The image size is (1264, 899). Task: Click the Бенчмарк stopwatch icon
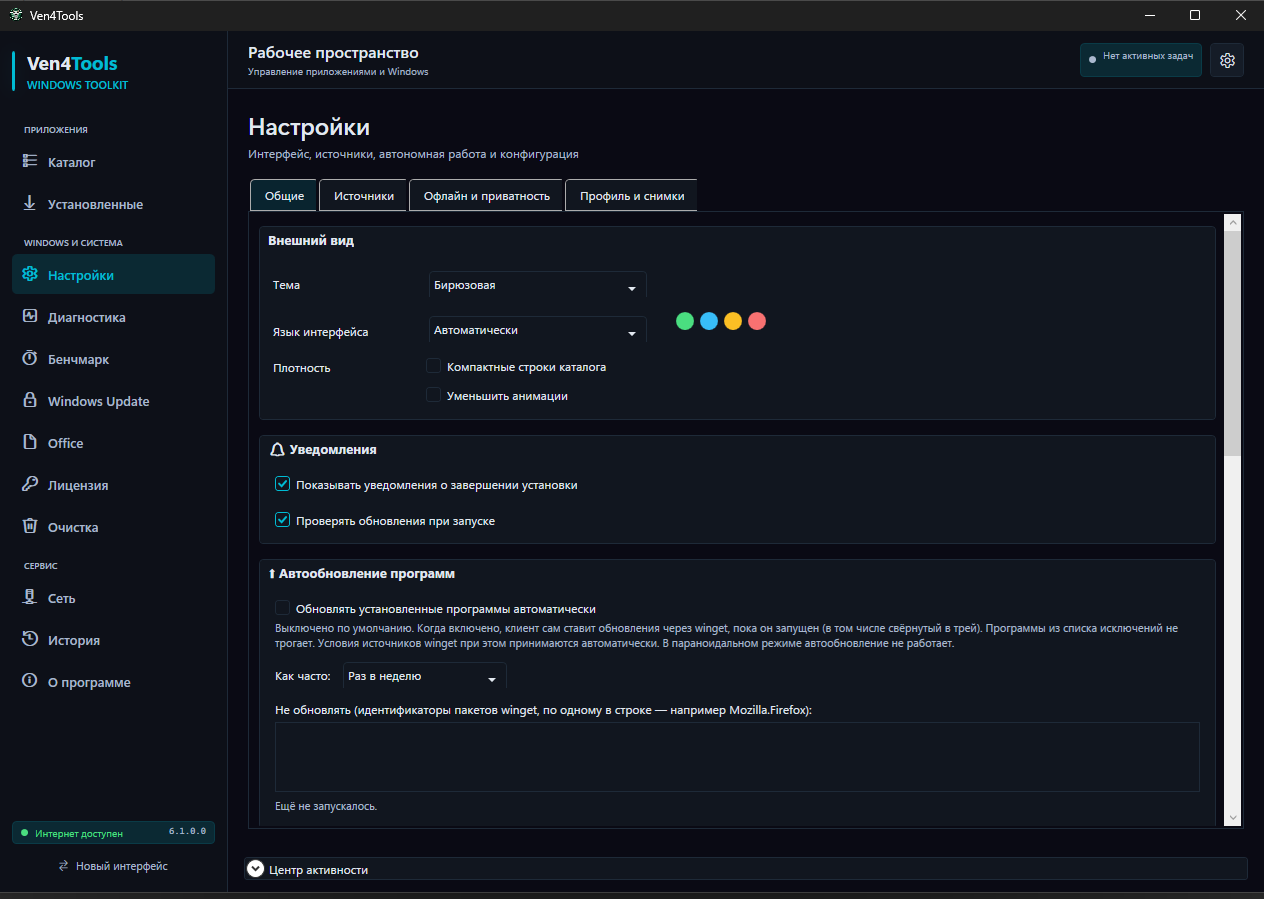[x=30, y=359]
